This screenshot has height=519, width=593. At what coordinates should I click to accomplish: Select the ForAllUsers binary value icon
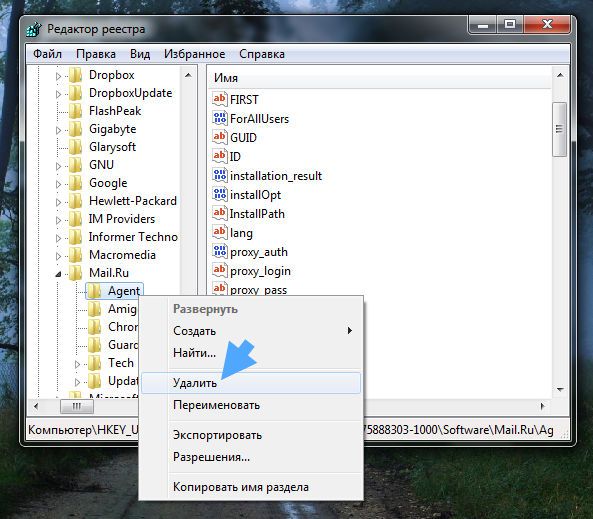click(220, 118)
